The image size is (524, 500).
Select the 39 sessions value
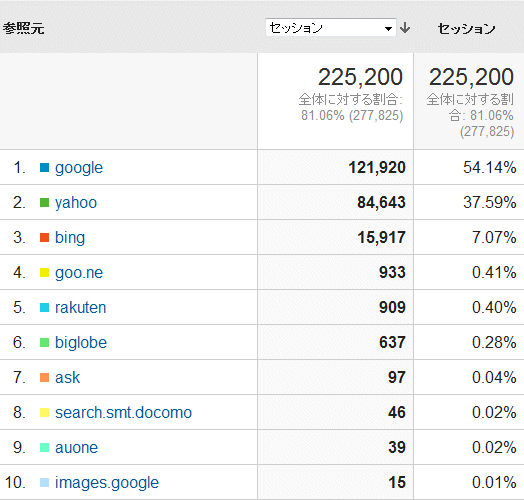[x=397, y=448]
